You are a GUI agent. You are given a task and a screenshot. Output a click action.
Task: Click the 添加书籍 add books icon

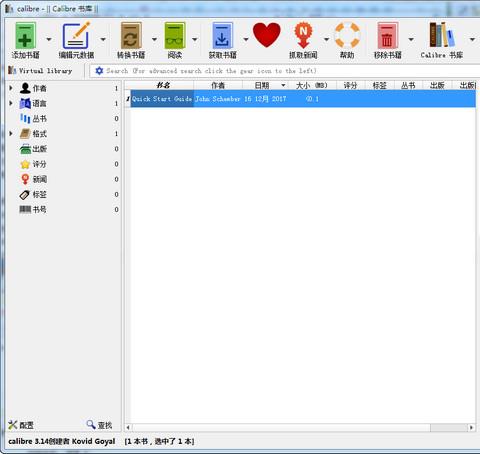point(25,36)
